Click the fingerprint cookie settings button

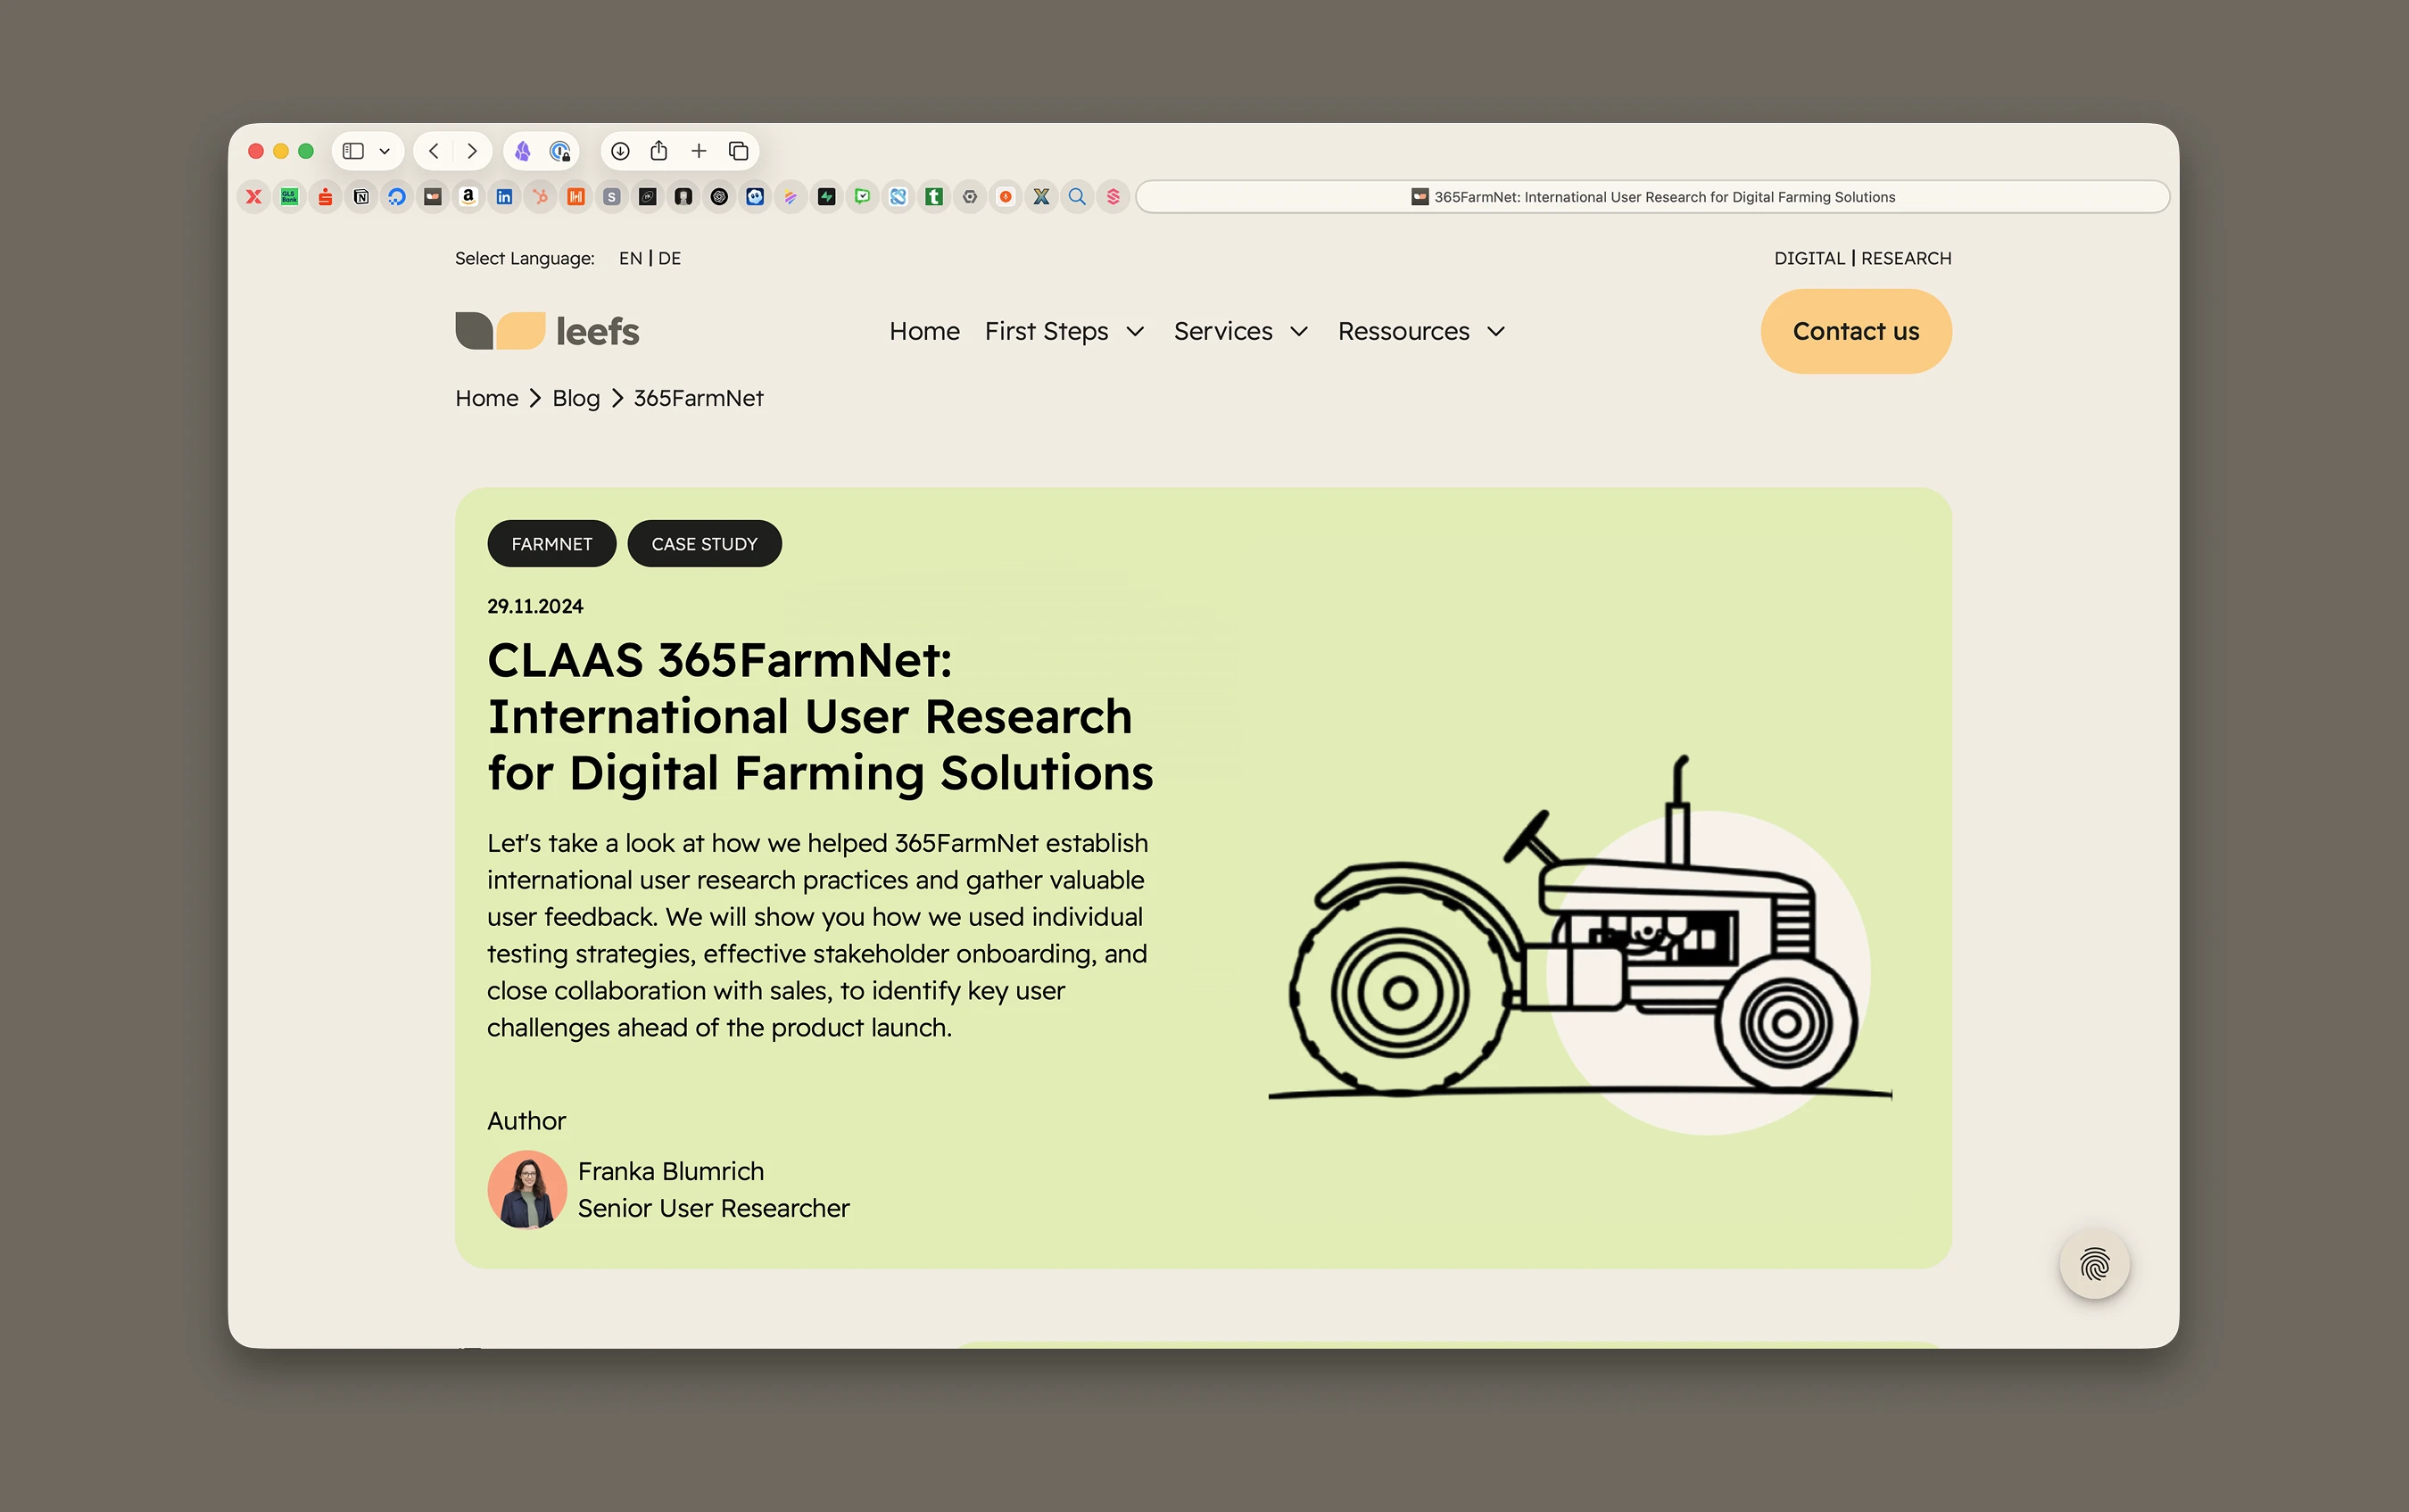[x=2094, y=1265]
